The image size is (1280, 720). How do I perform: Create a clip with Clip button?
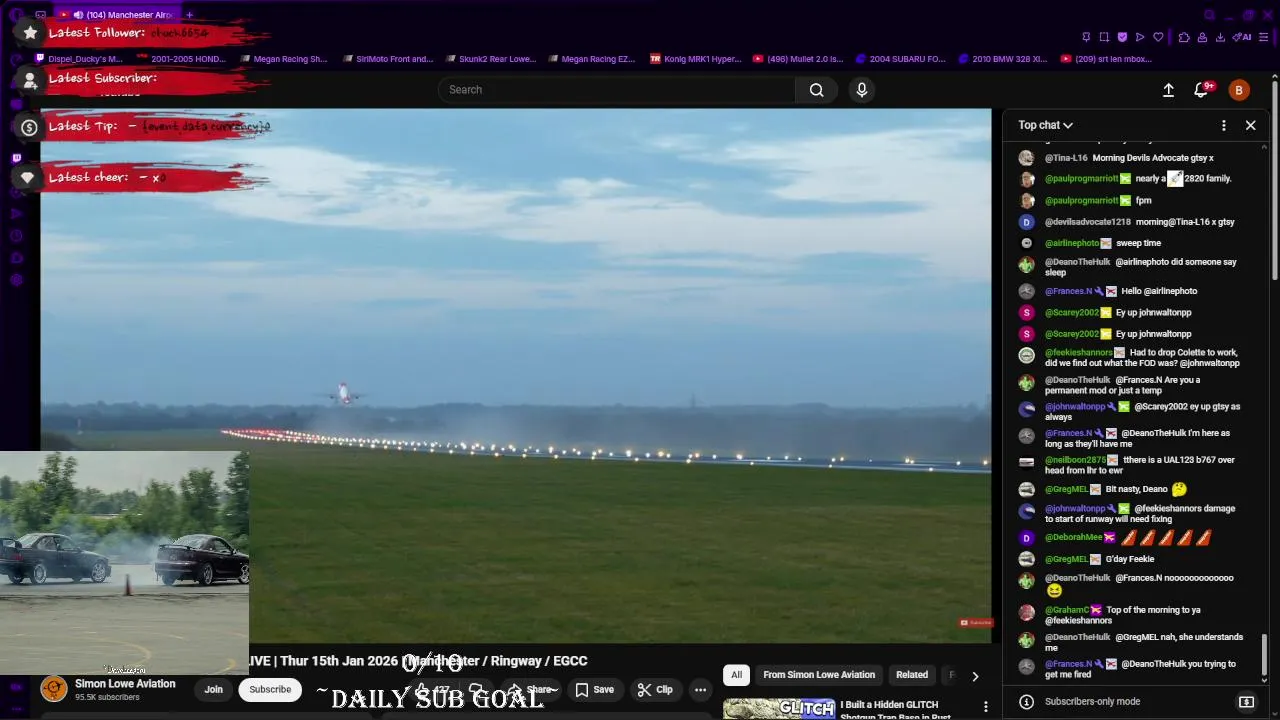click(655, 690)
